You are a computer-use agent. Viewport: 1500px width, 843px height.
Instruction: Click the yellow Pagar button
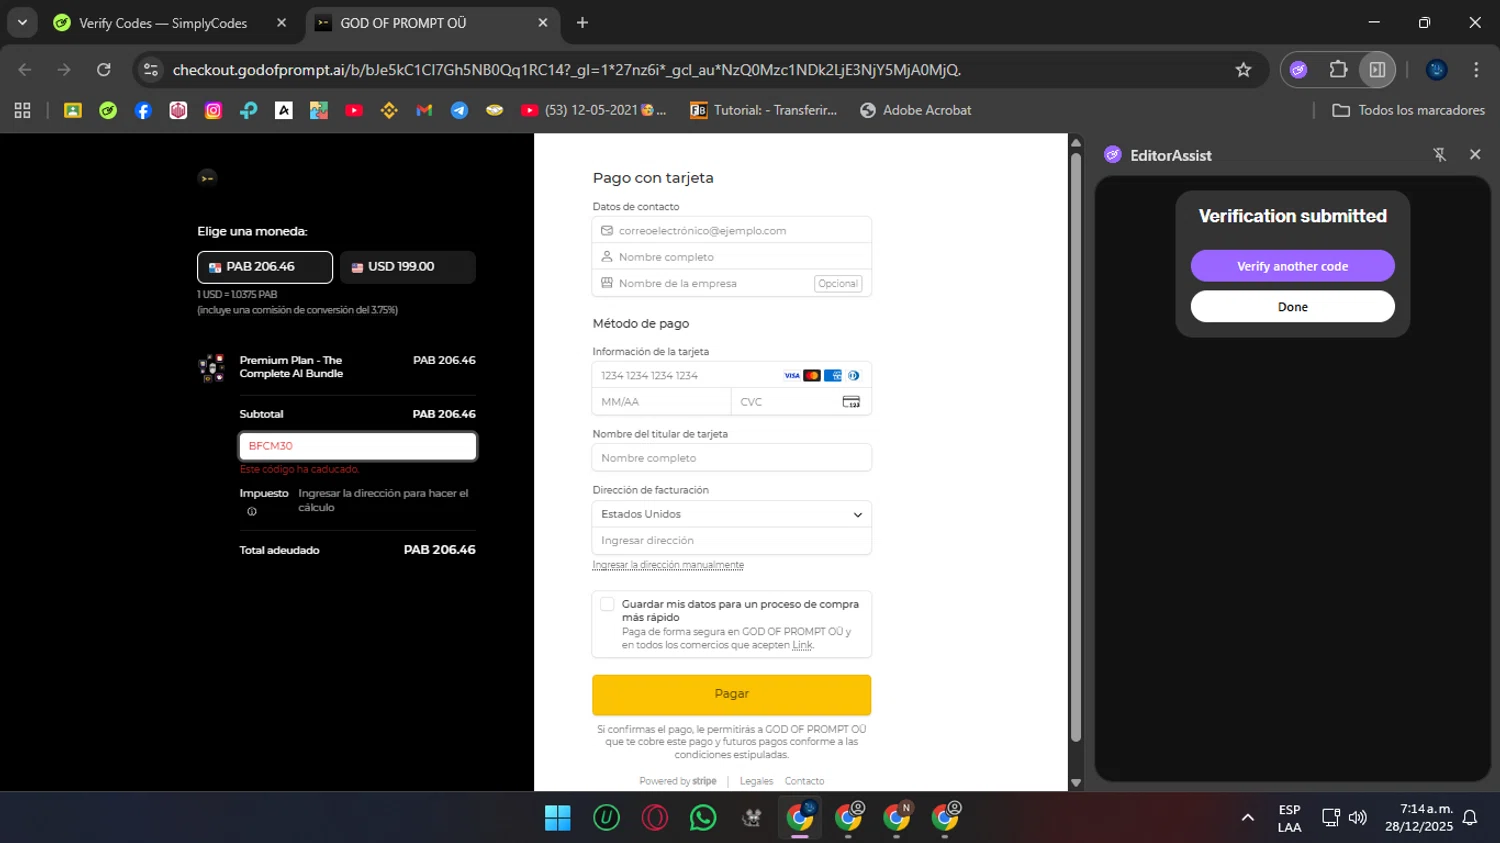[x=732, y=694]
